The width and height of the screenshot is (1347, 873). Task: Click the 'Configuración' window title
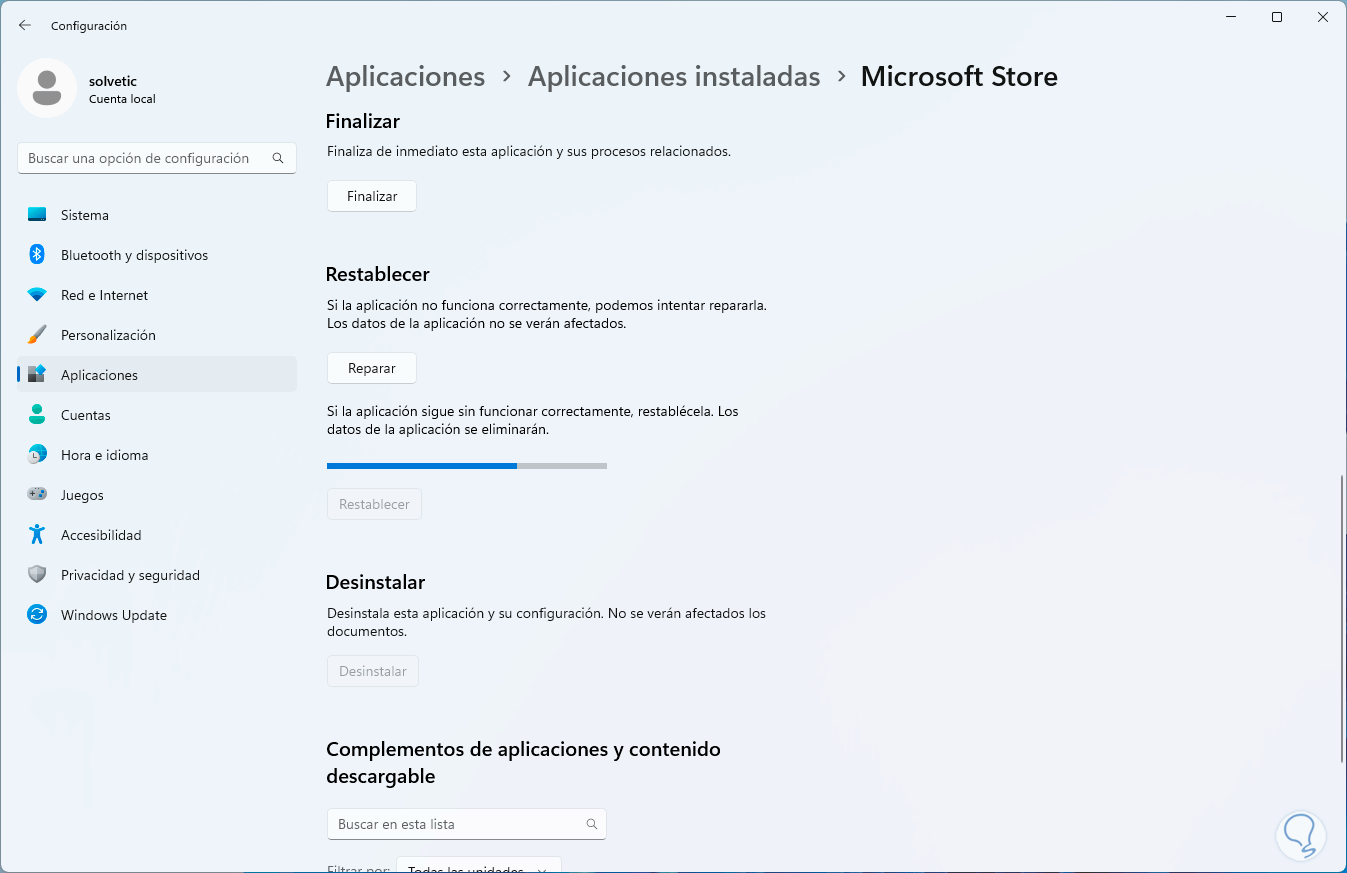point(89,25)
